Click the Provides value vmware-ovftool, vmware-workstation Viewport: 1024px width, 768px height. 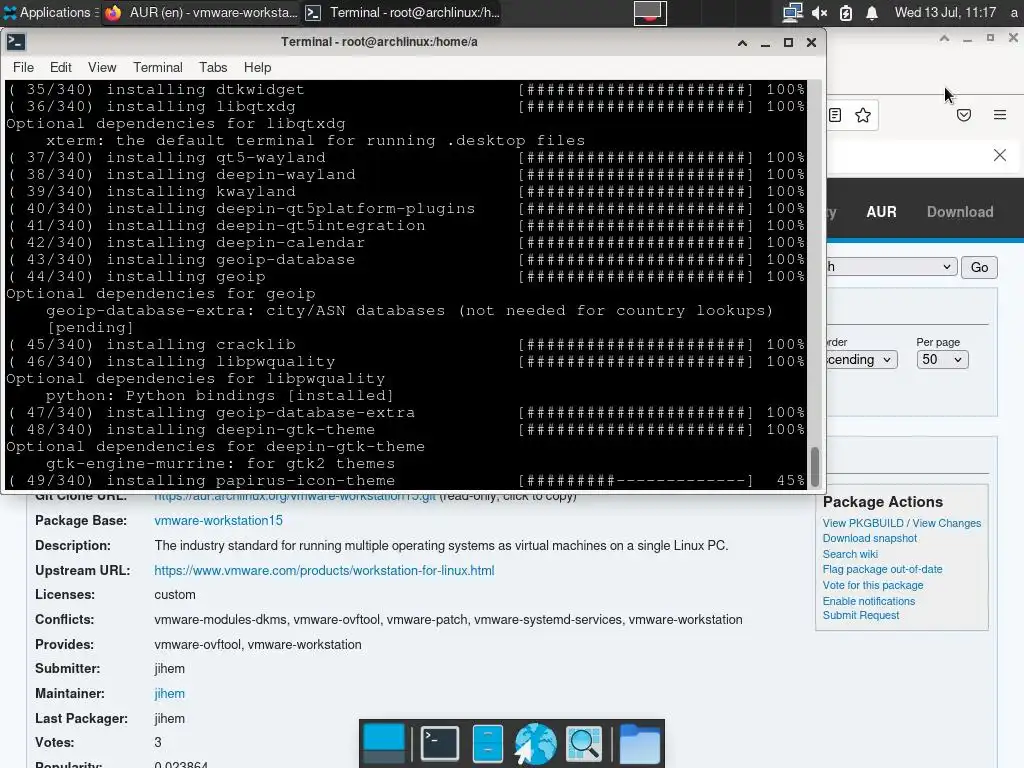[x=258, y=644]
